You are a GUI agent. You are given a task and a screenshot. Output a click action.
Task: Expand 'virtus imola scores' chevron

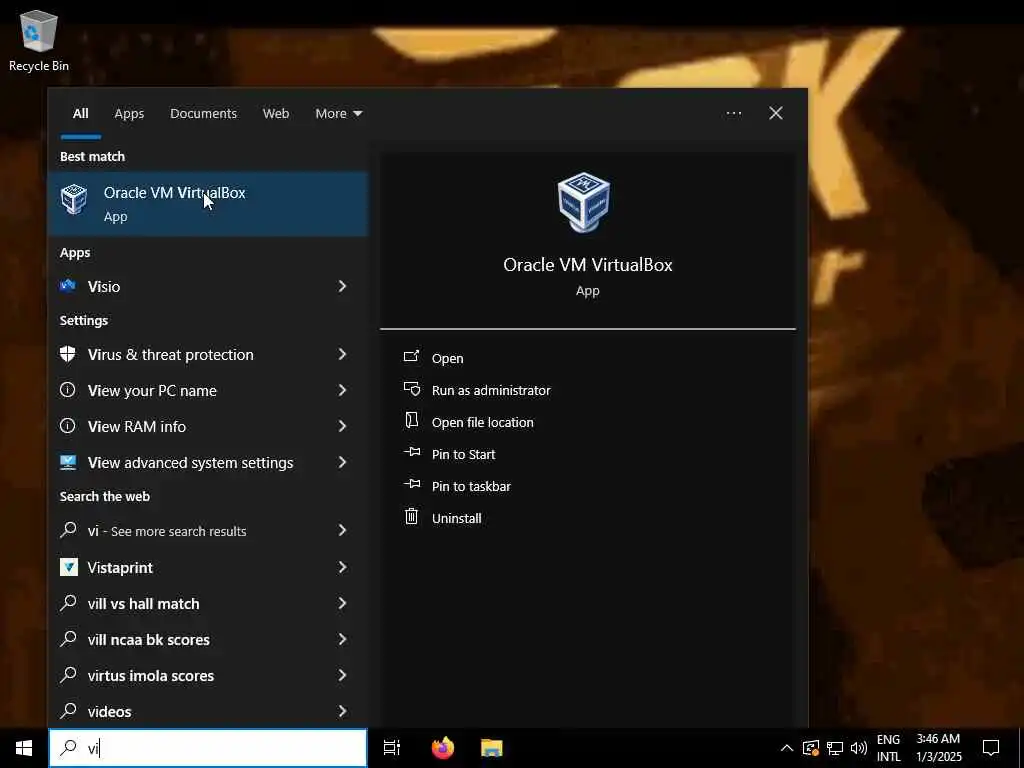pyautogui.click(x=342, y=675)
